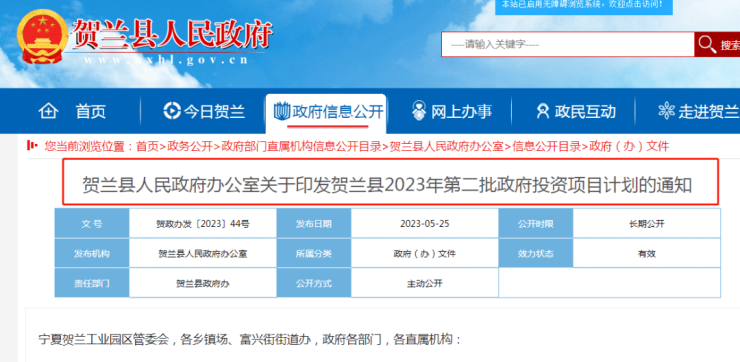Click the 政府（办）文件 table cell

pyautogui.click(x=425, y=253)
